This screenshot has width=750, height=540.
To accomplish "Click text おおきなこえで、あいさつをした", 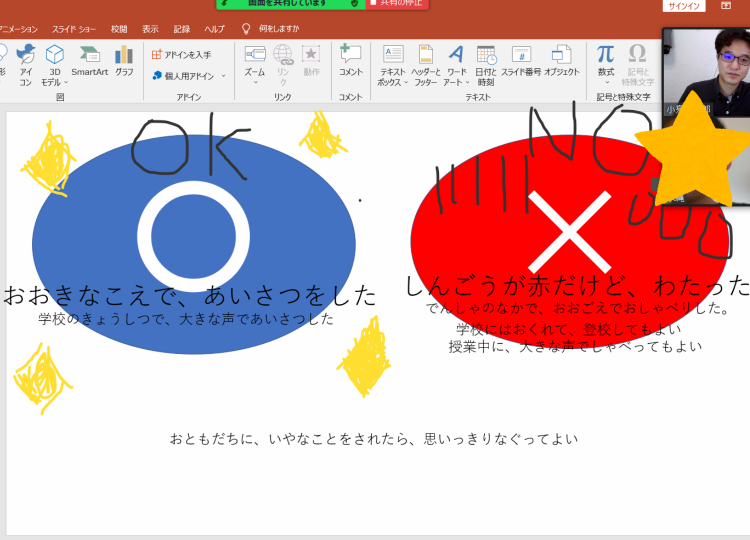I will click(x=189, y=295).
